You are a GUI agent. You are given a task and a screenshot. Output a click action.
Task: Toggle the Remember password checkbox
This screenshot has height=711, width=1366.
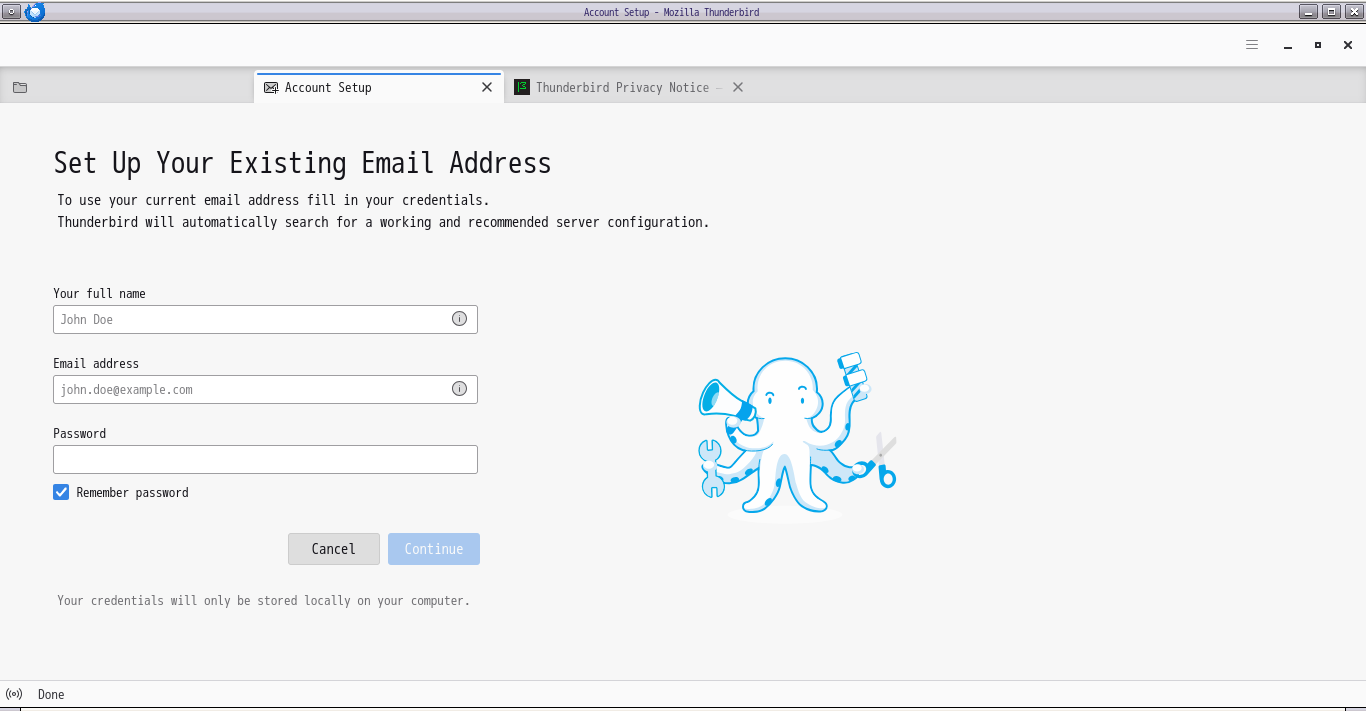(x=61, y=492)
